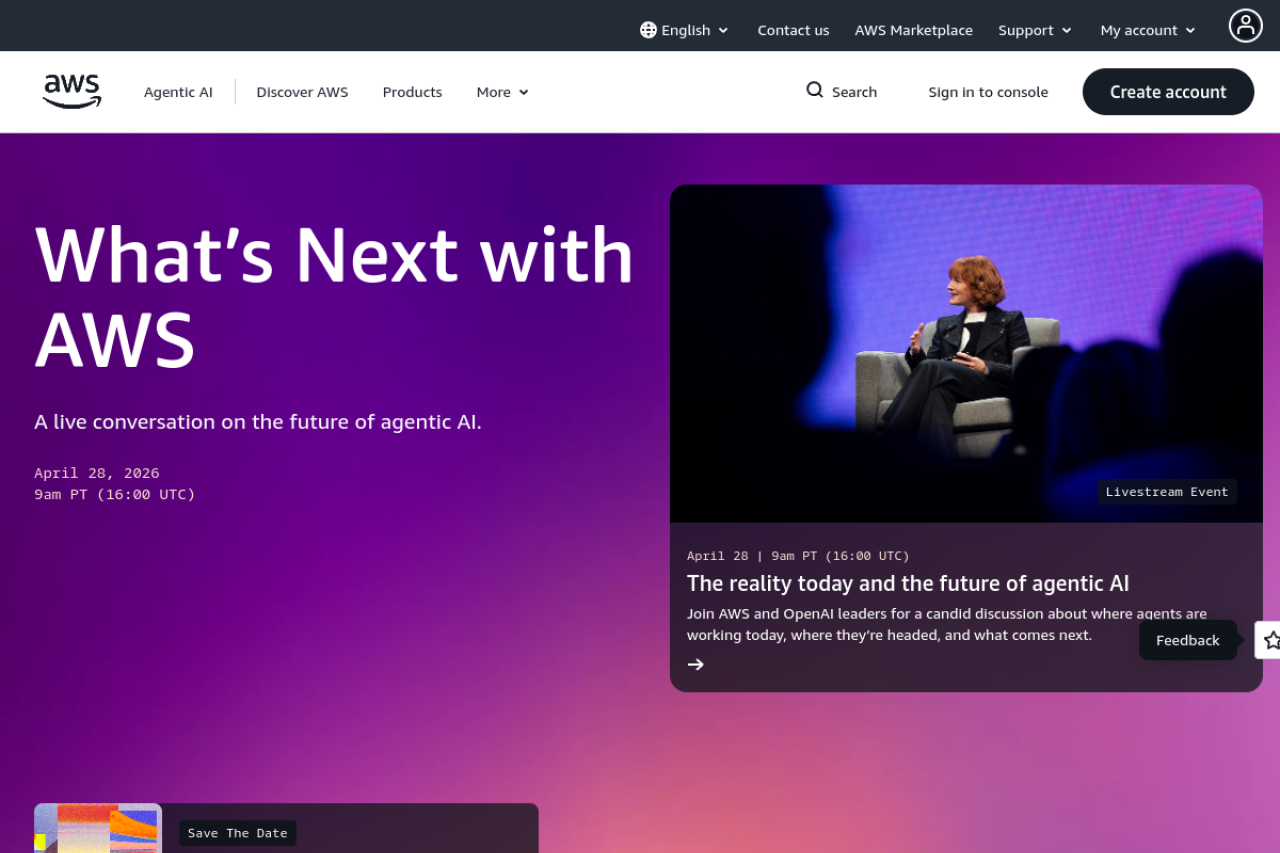Select Discover AWS in navigation

302,92
